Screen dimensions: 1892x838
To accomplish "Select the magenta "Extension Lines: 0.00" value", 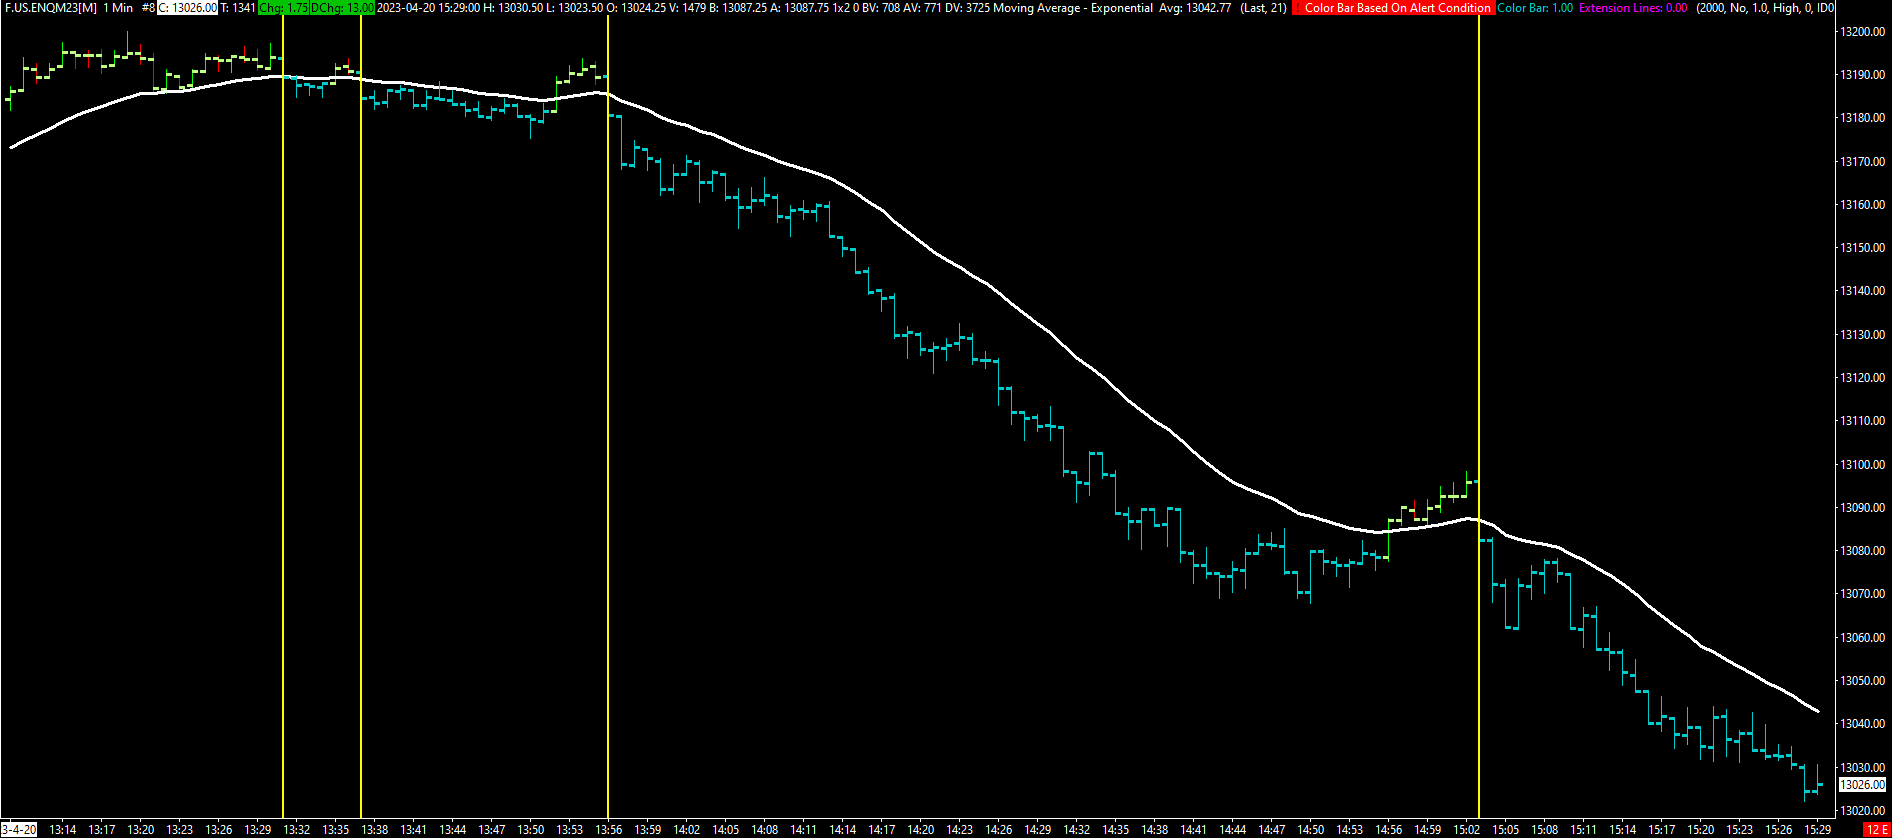I will click(x=1633, y=8).
